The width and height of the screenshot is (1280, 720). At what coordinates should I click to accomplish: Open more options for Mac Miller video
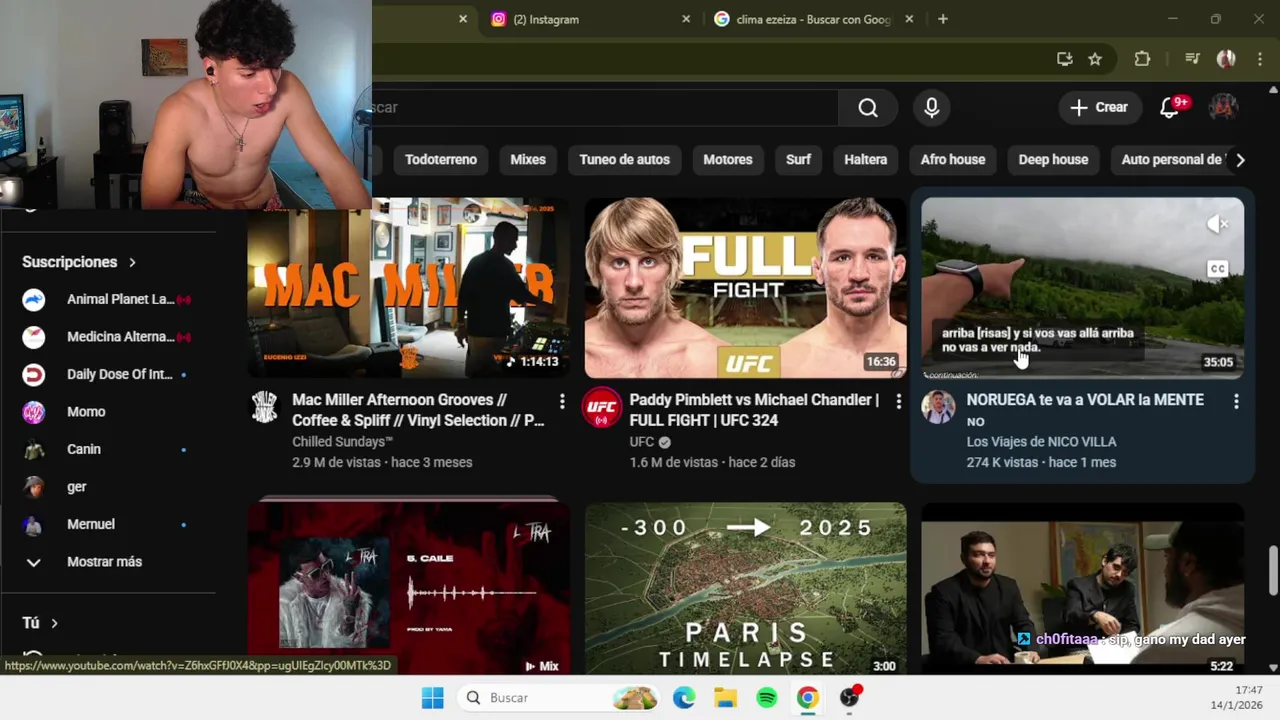point(562,401)
